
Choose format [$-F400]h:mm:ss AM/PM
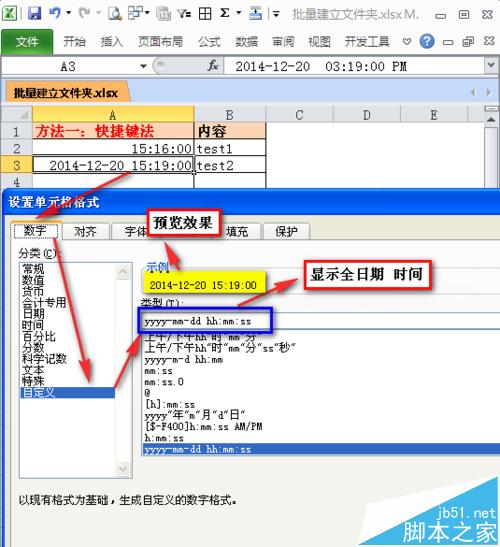pos(203,426)
